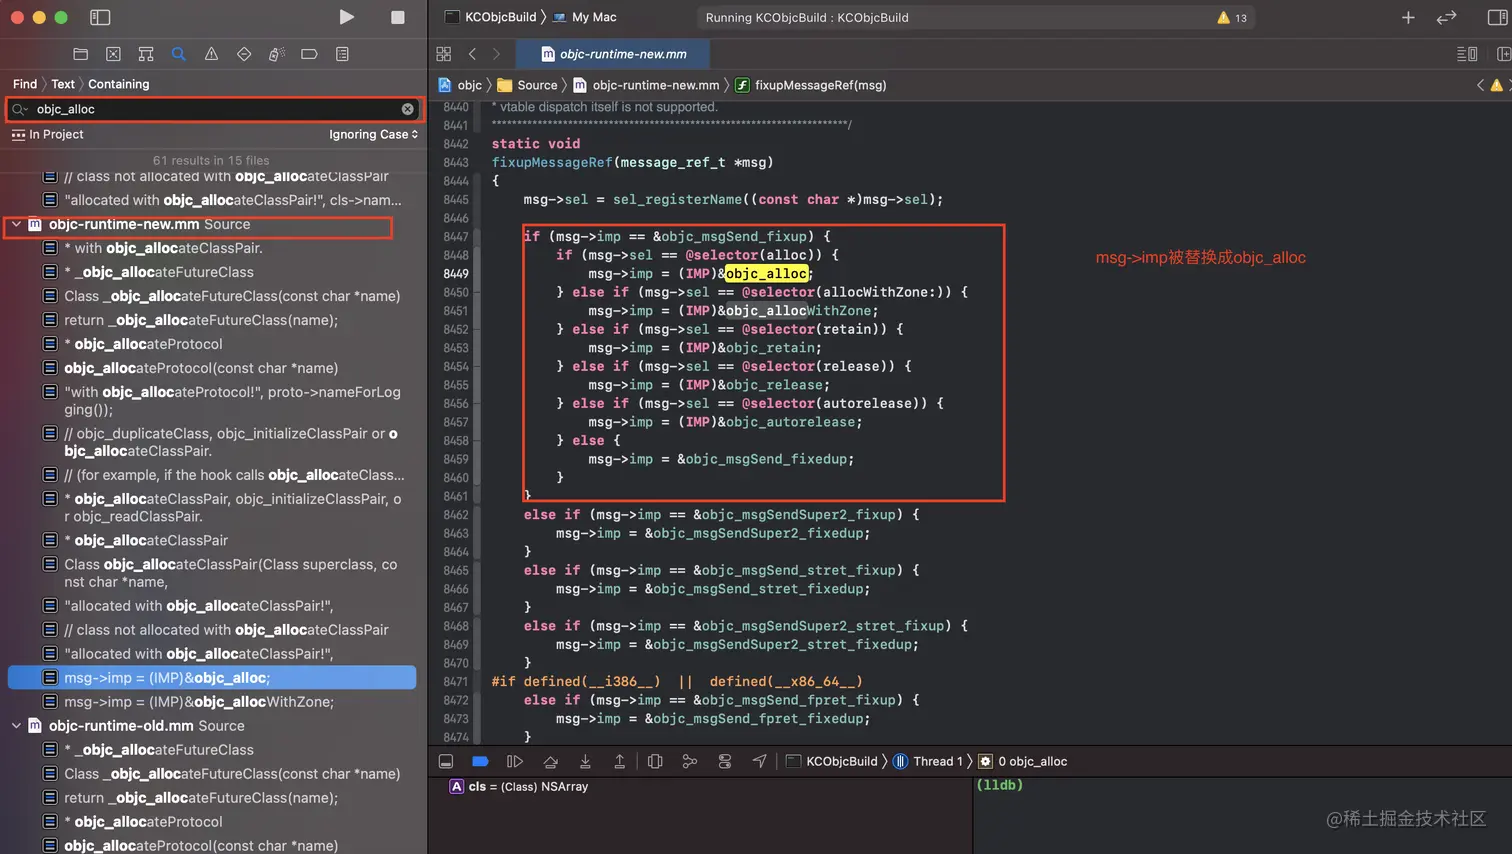Open the search options magnifier dropdown
Viewport: 1512px width, 854px height.
click(x=20, y=109)
